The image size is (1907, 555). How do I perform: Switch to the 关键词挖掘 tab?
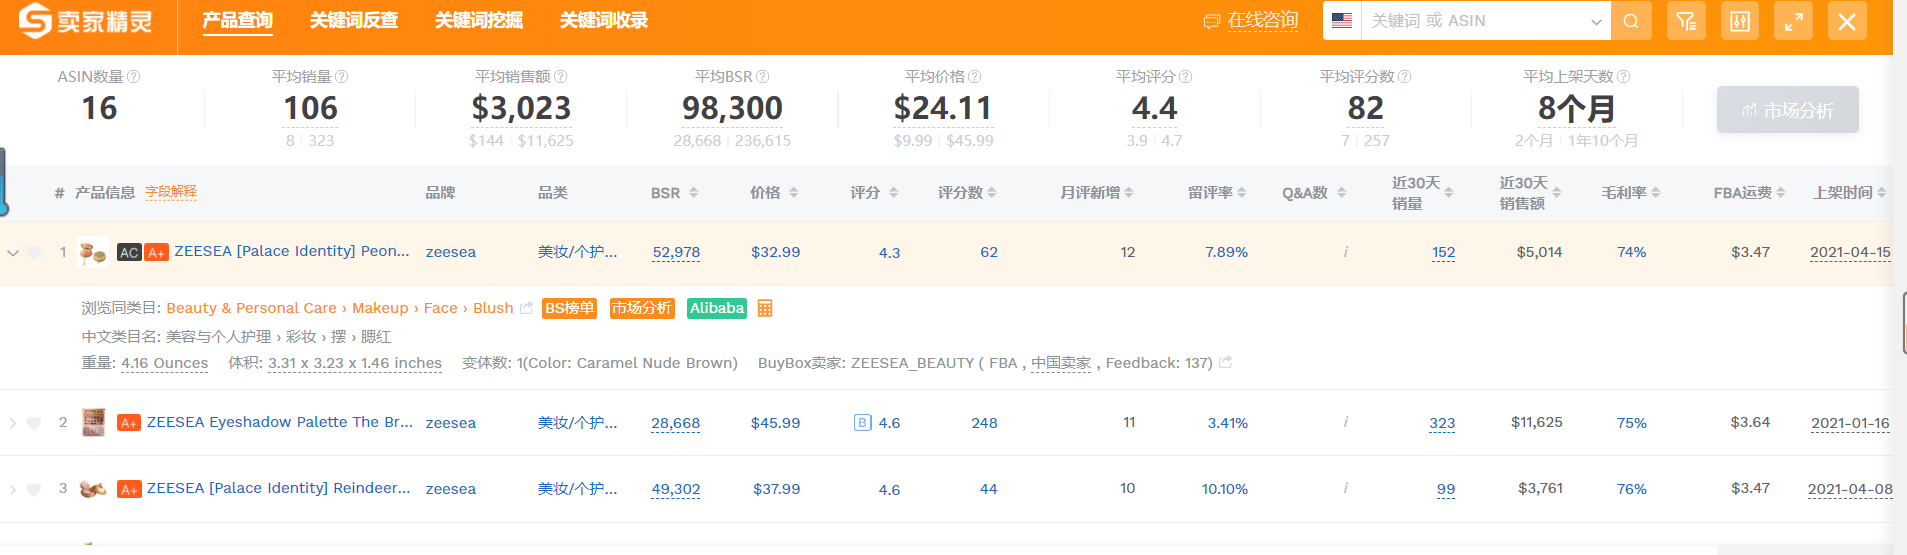point(478,21)
